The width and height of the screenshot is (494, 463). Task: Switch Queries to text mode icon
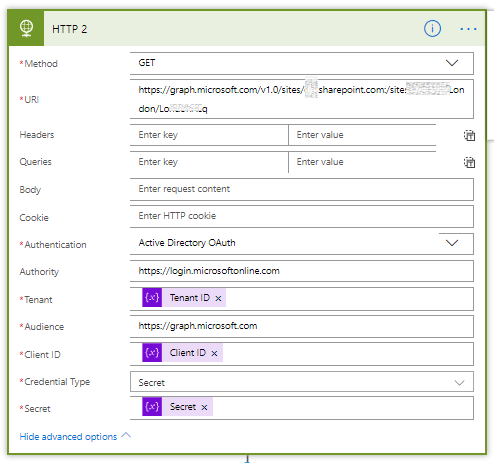point(469,162)
